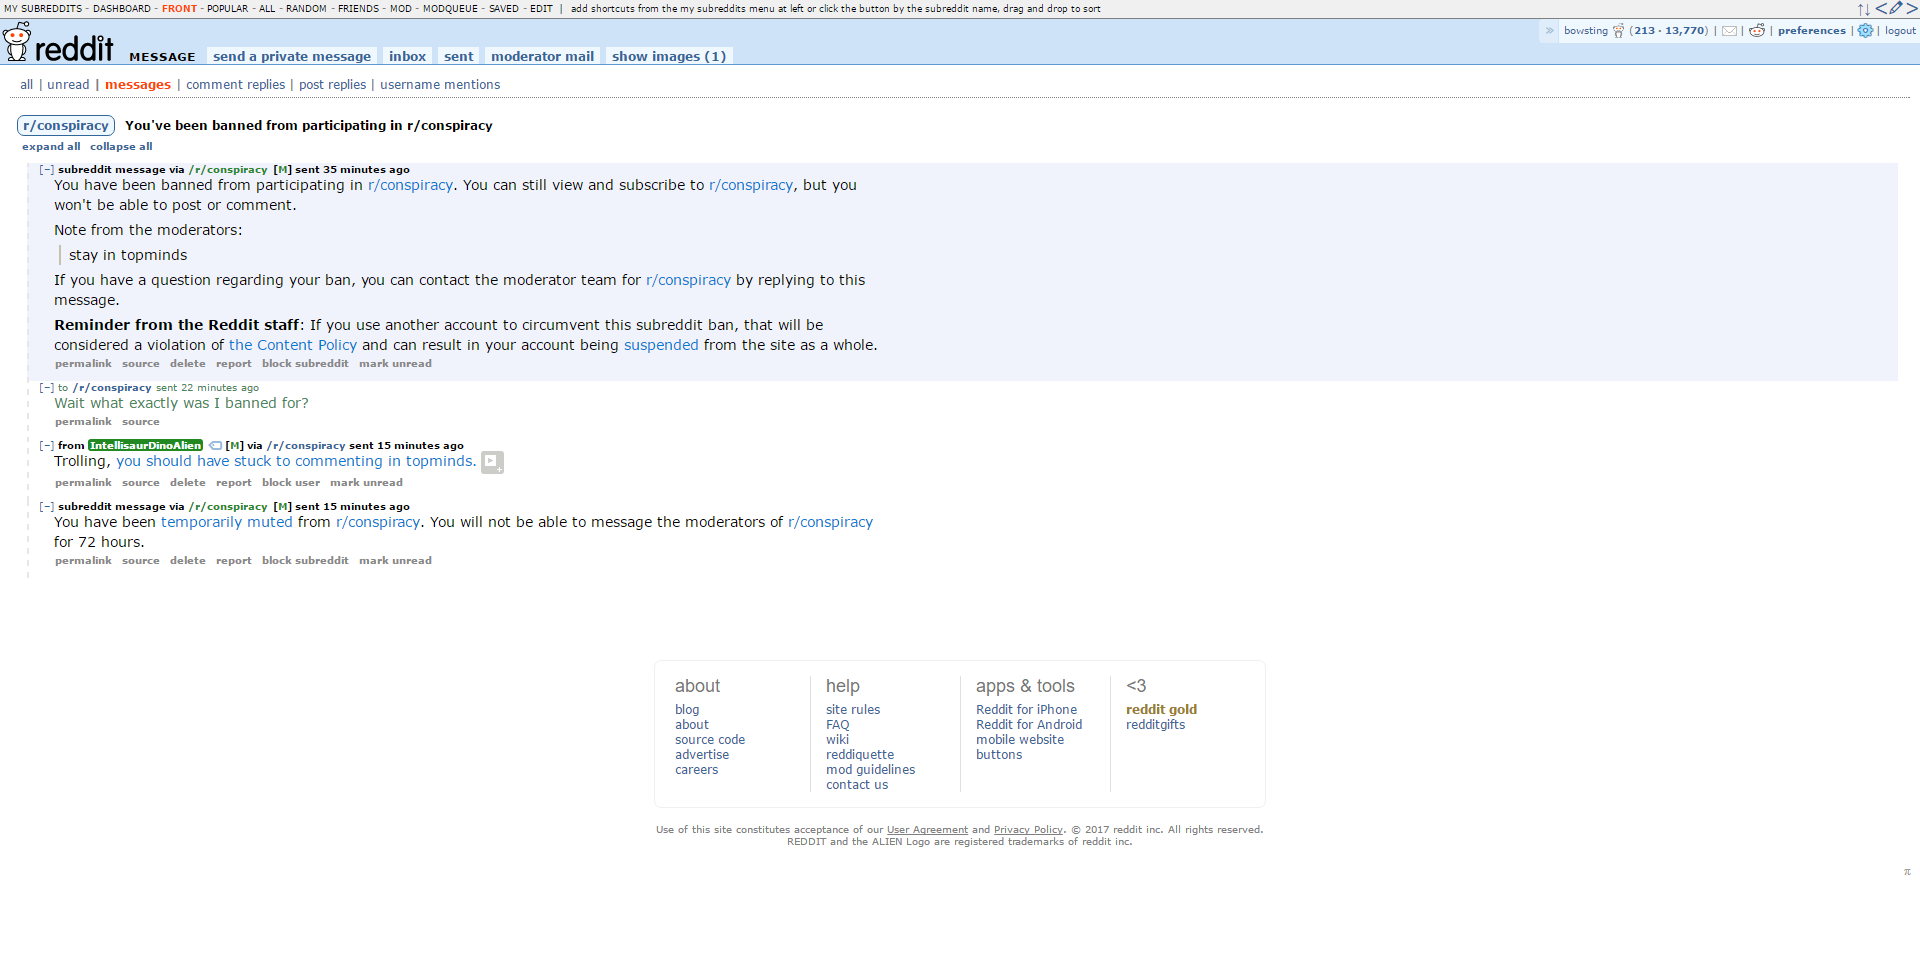
Task: Open the Content Policy link
Action: coord(293,345)
